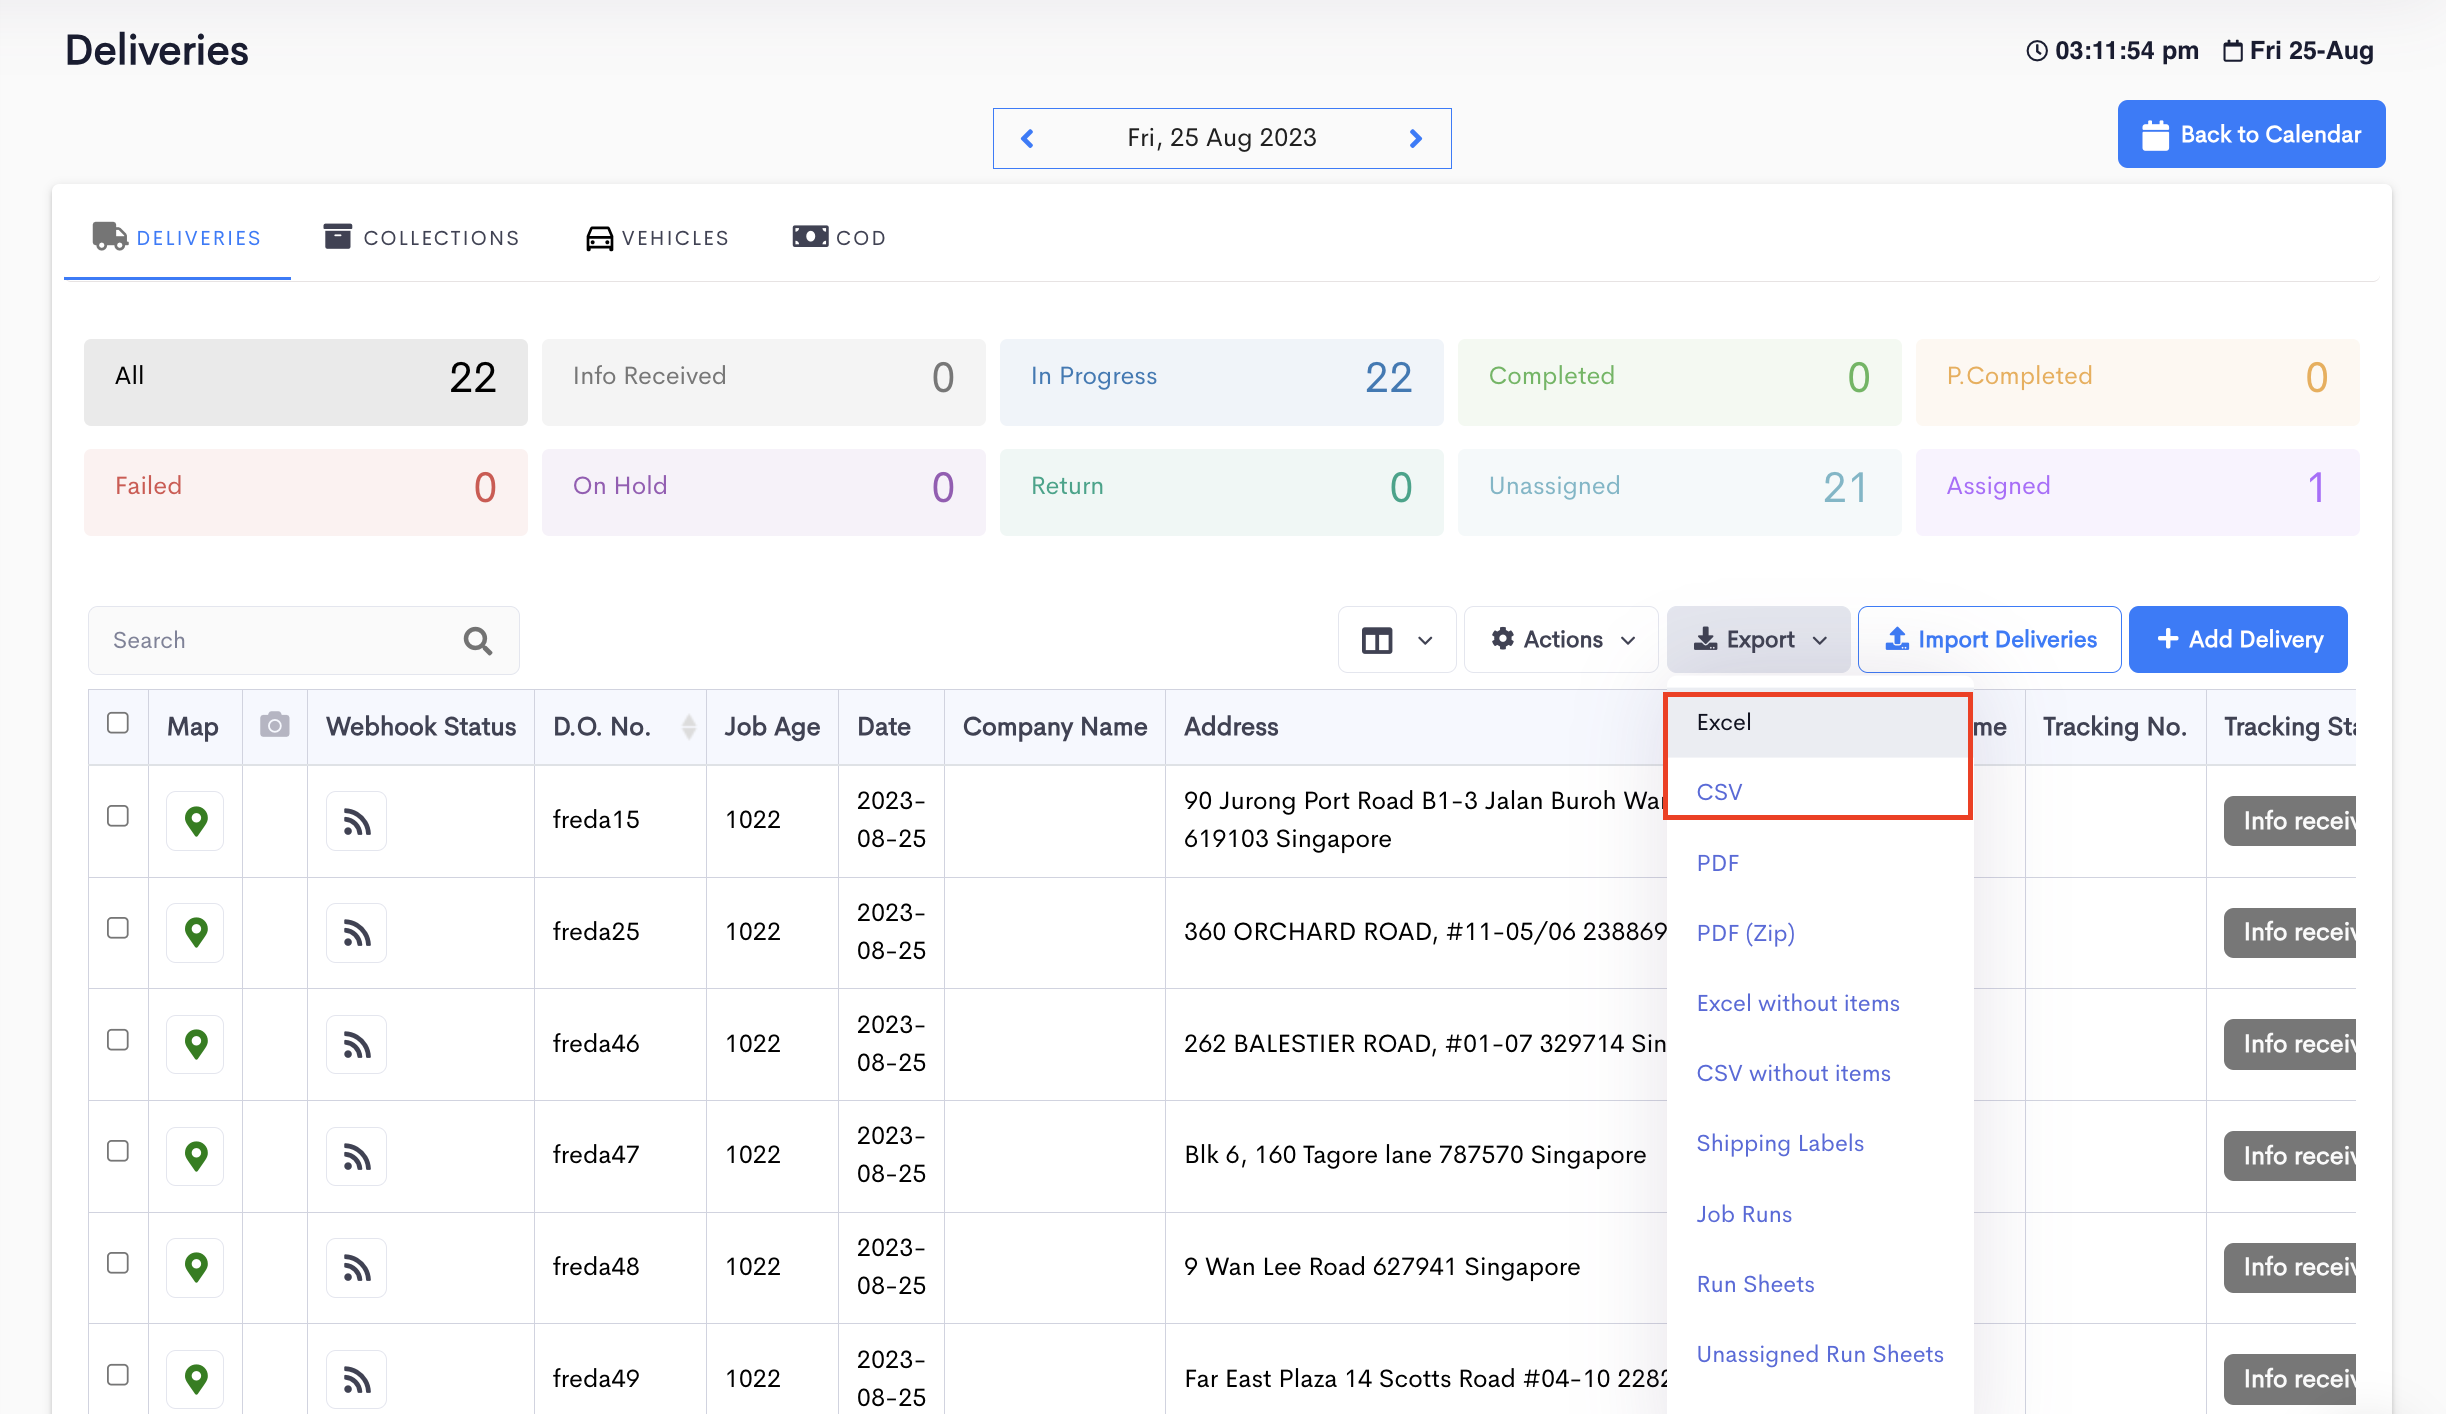Export Unassigned Run Sheets

tap(1818, 1354)
